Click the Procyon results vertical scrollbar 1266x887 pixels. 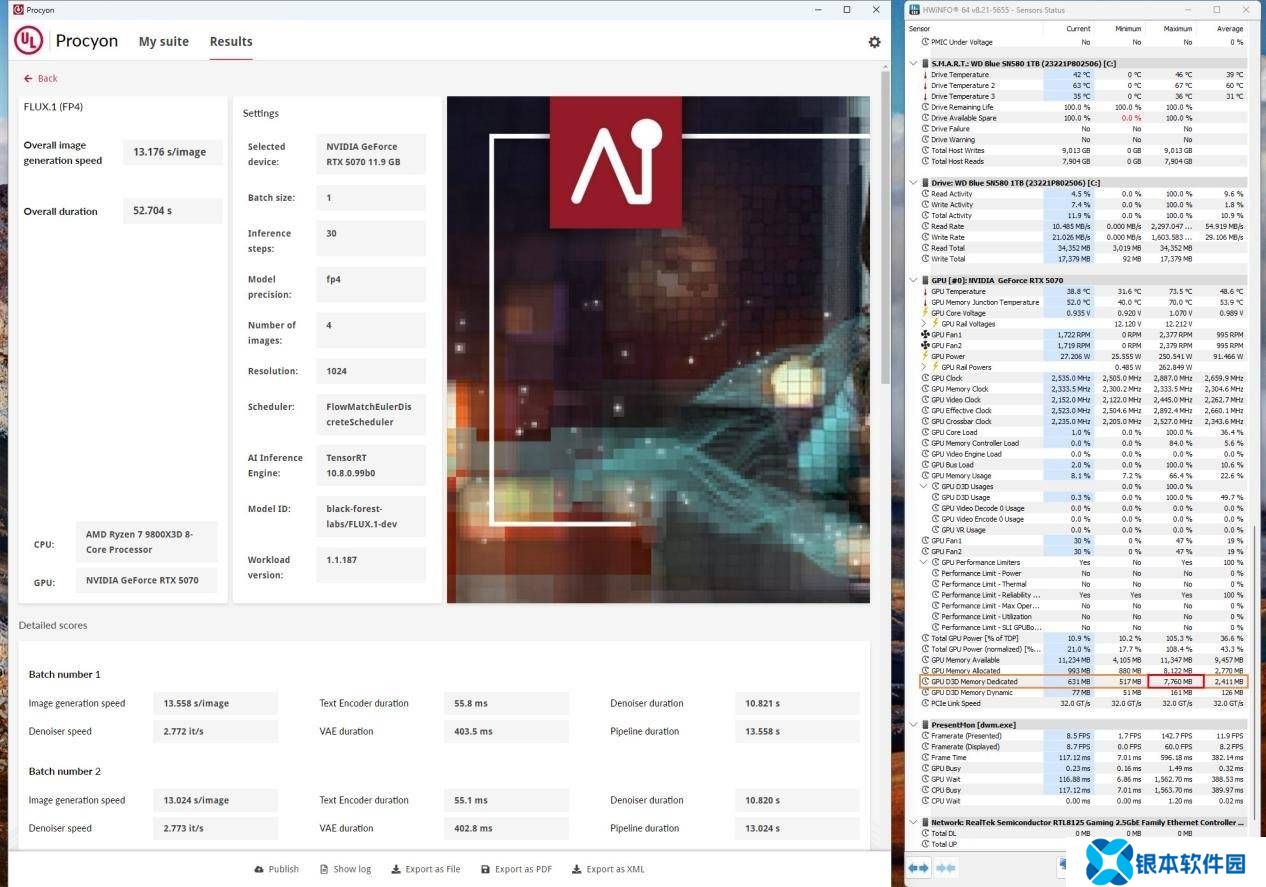(884, 230)
